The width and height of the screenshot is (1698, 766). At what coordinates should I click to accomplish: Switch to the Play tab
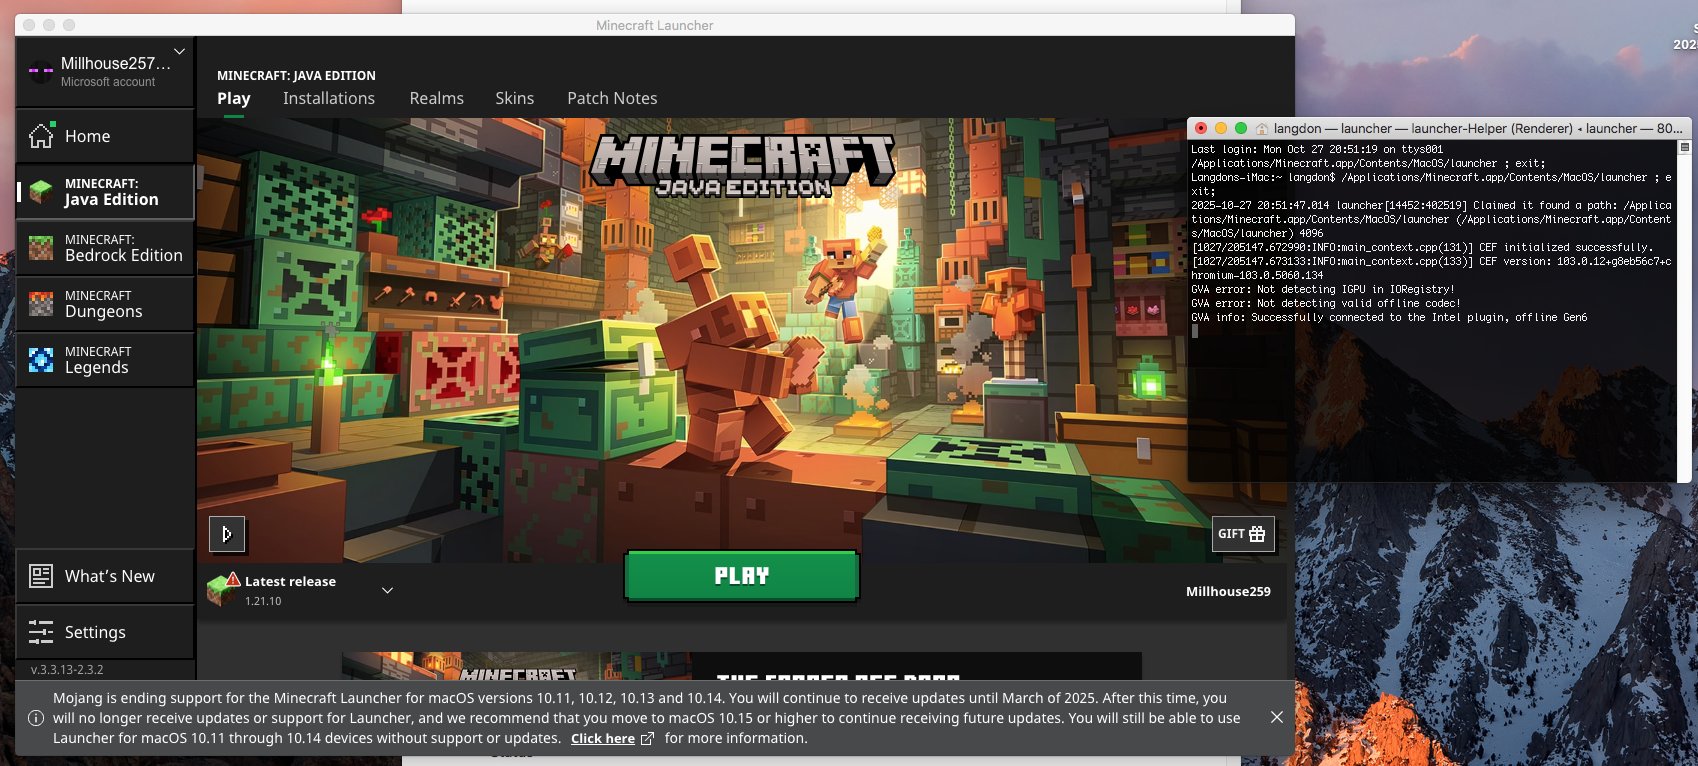(234, 98)
